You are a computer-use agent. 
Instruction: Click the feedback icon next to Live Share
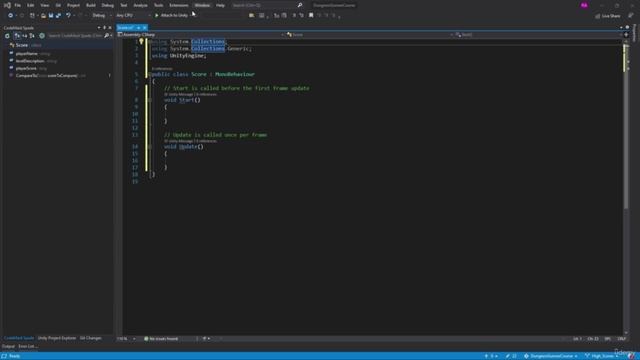coord(631,16)
